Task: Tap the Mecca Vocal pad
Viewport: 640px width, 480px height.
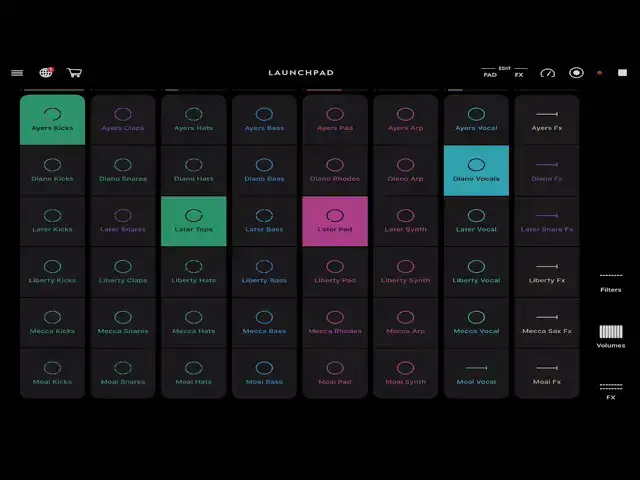Action: (x=476, y=323)
